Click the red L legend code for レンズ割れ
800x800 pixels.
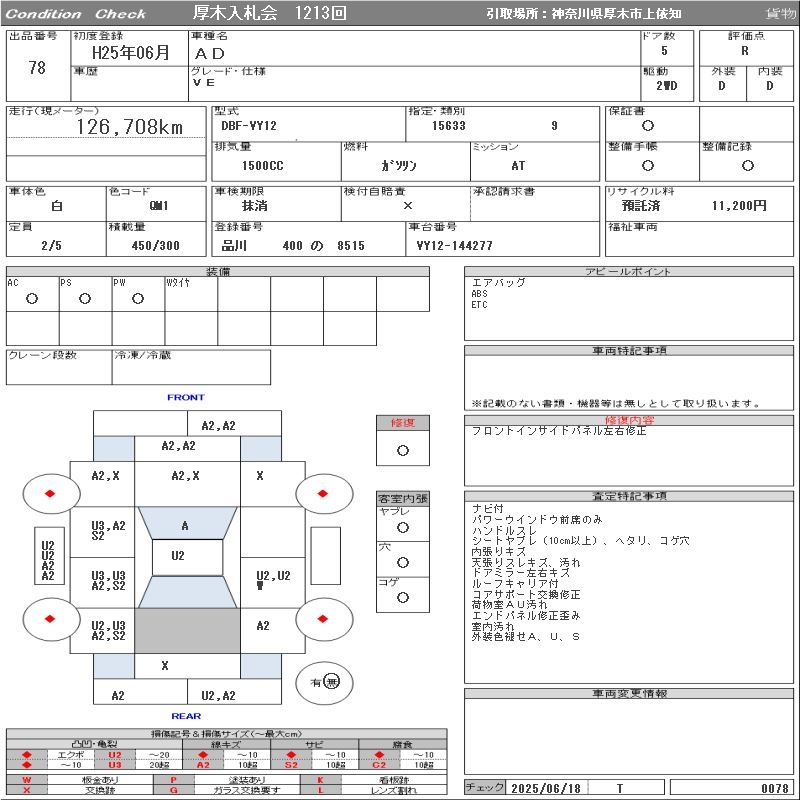tap(320, 790)
